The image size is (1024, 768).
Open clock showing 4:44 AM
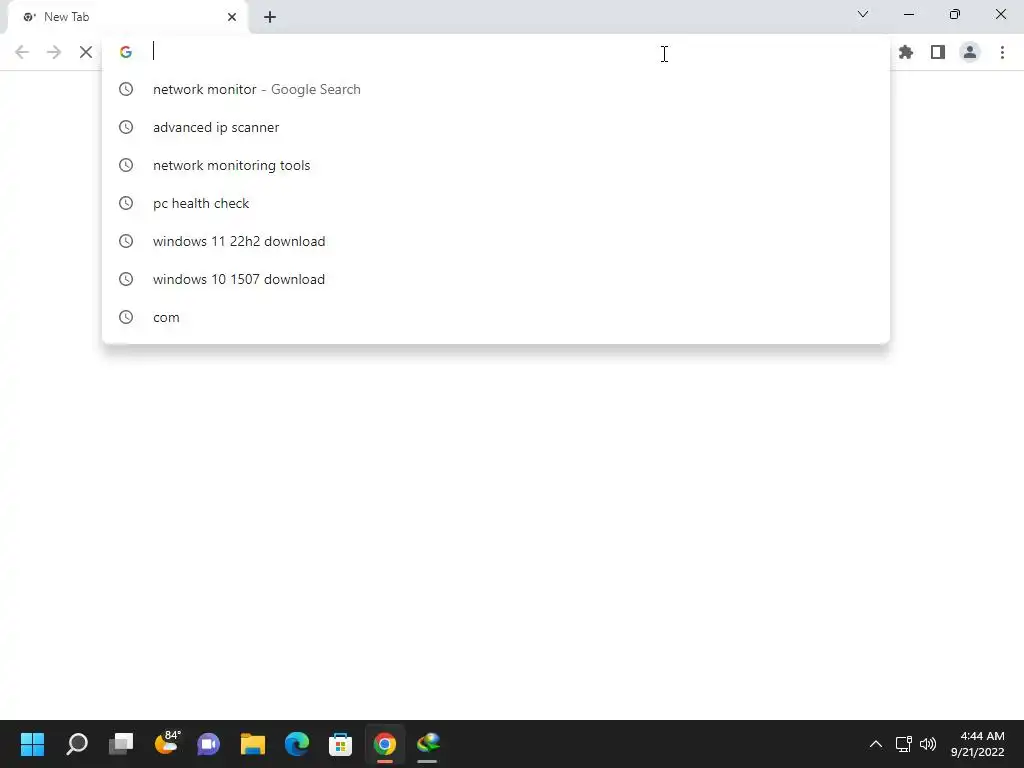978,744
